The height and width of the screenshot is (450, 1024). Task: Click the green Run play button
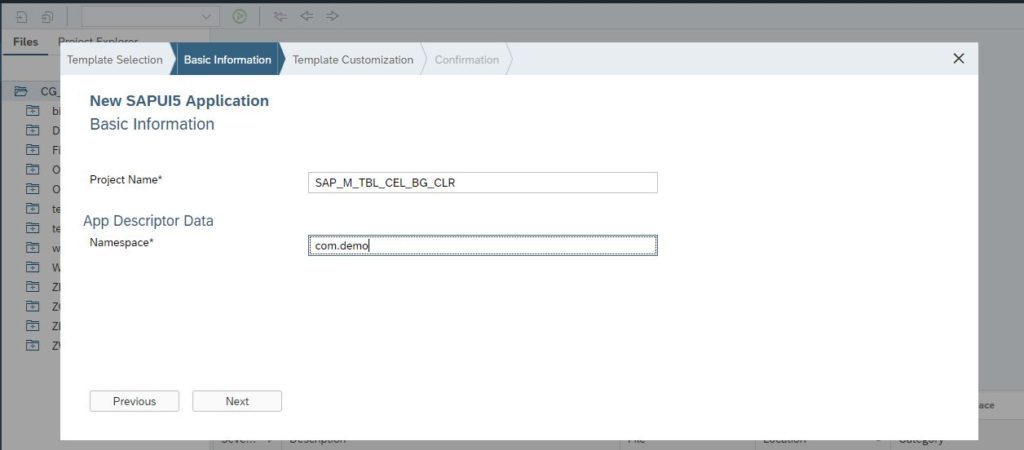click(x=240, y=16)
